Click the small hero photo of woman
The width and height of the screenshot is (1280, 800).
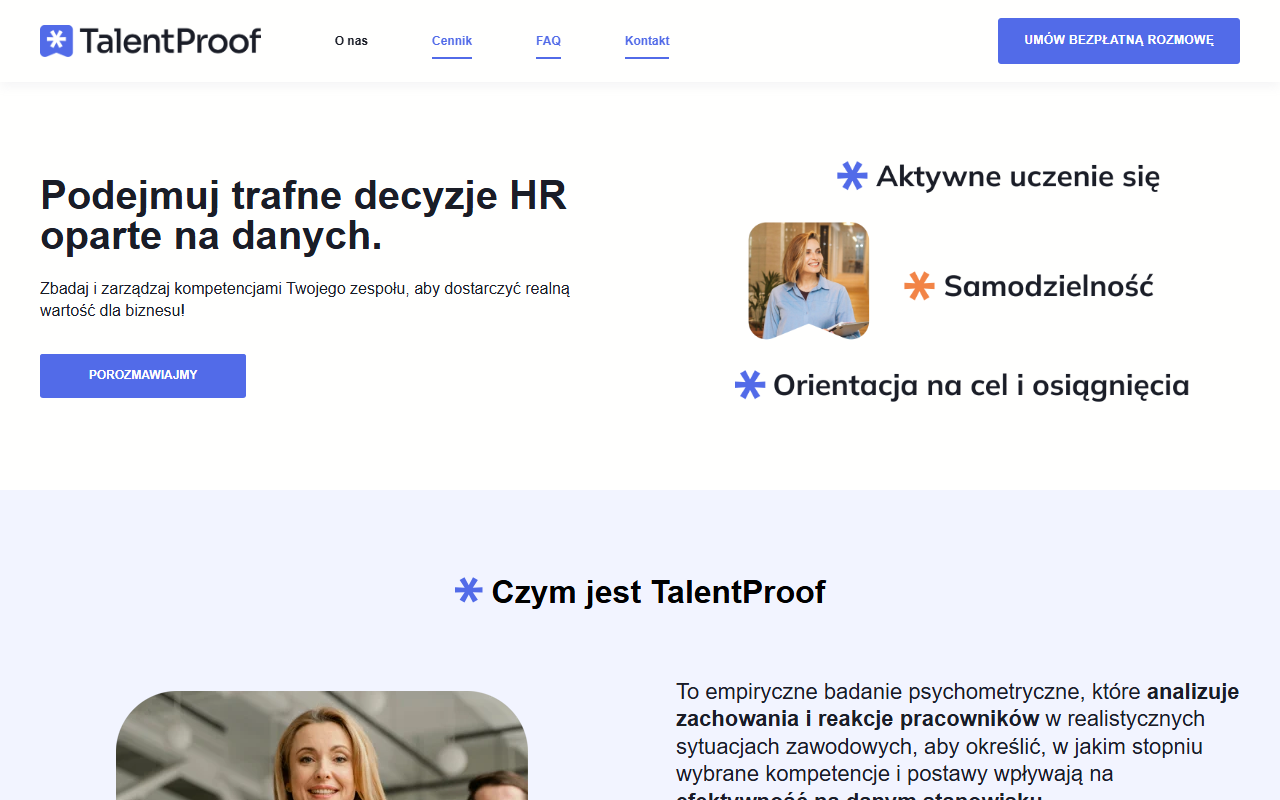[809, 281]
